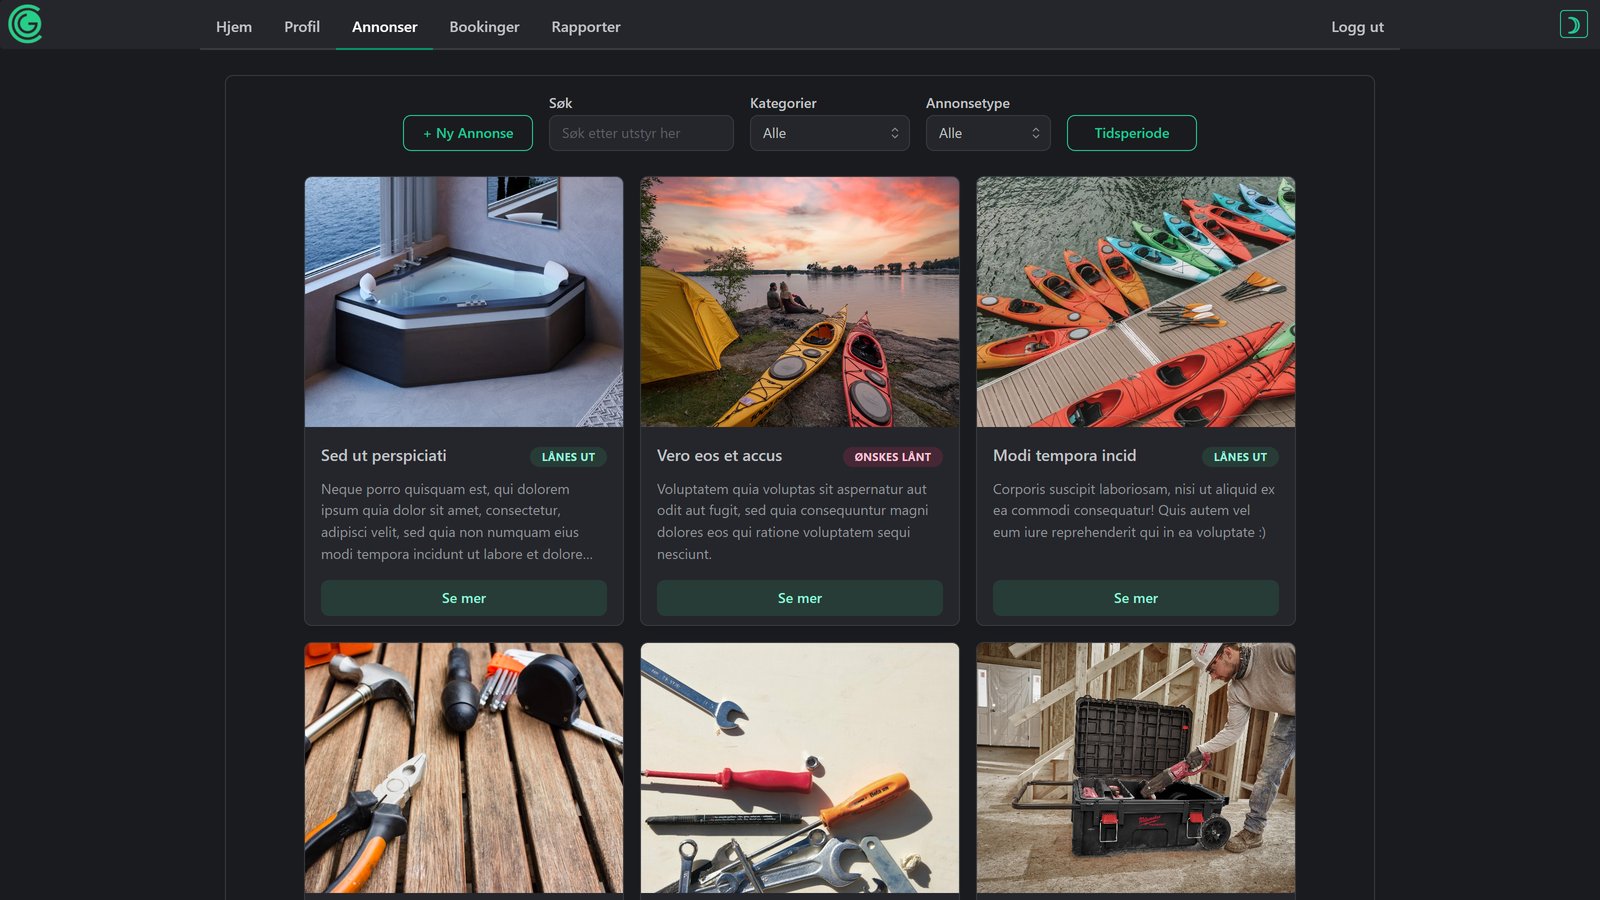Open Bookinger tab
The width and height of the screenshot is (1600, 900).
click(x=484, y=27)
